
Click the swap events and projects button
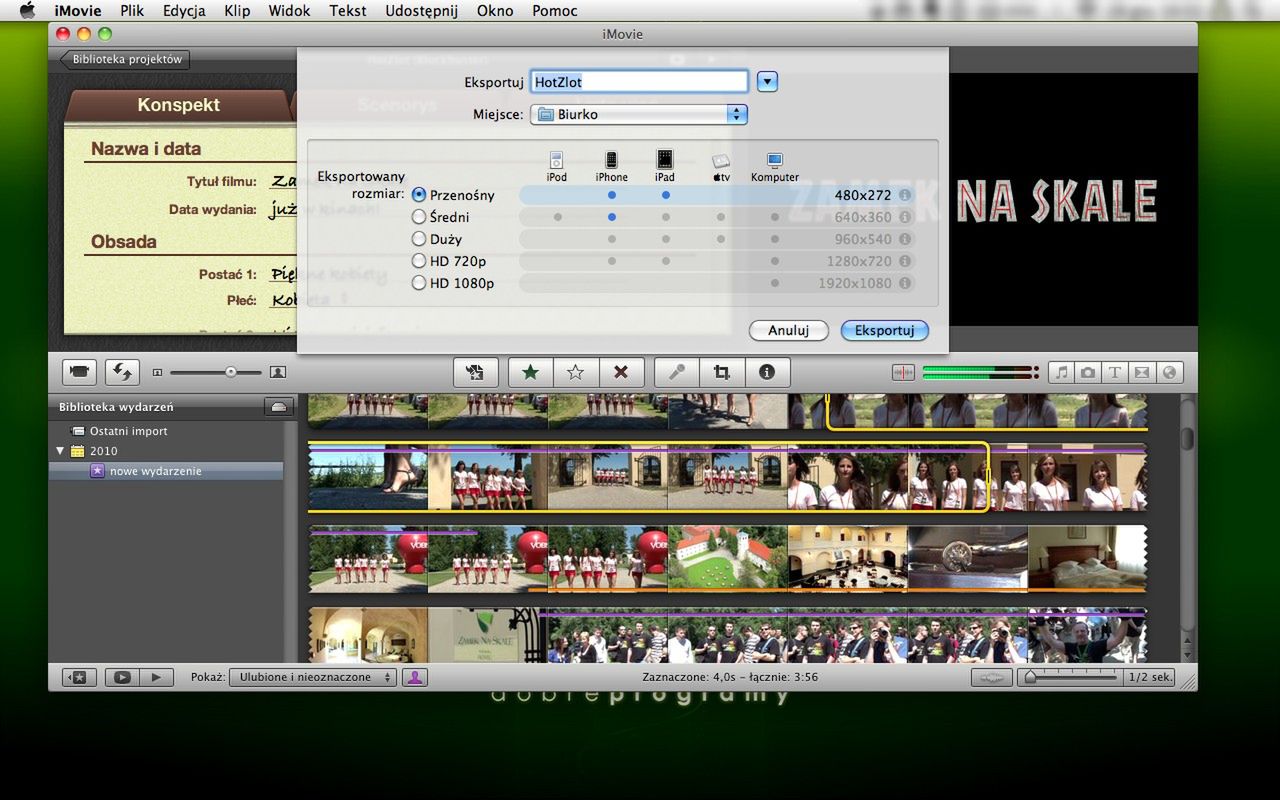click(122, 372)
